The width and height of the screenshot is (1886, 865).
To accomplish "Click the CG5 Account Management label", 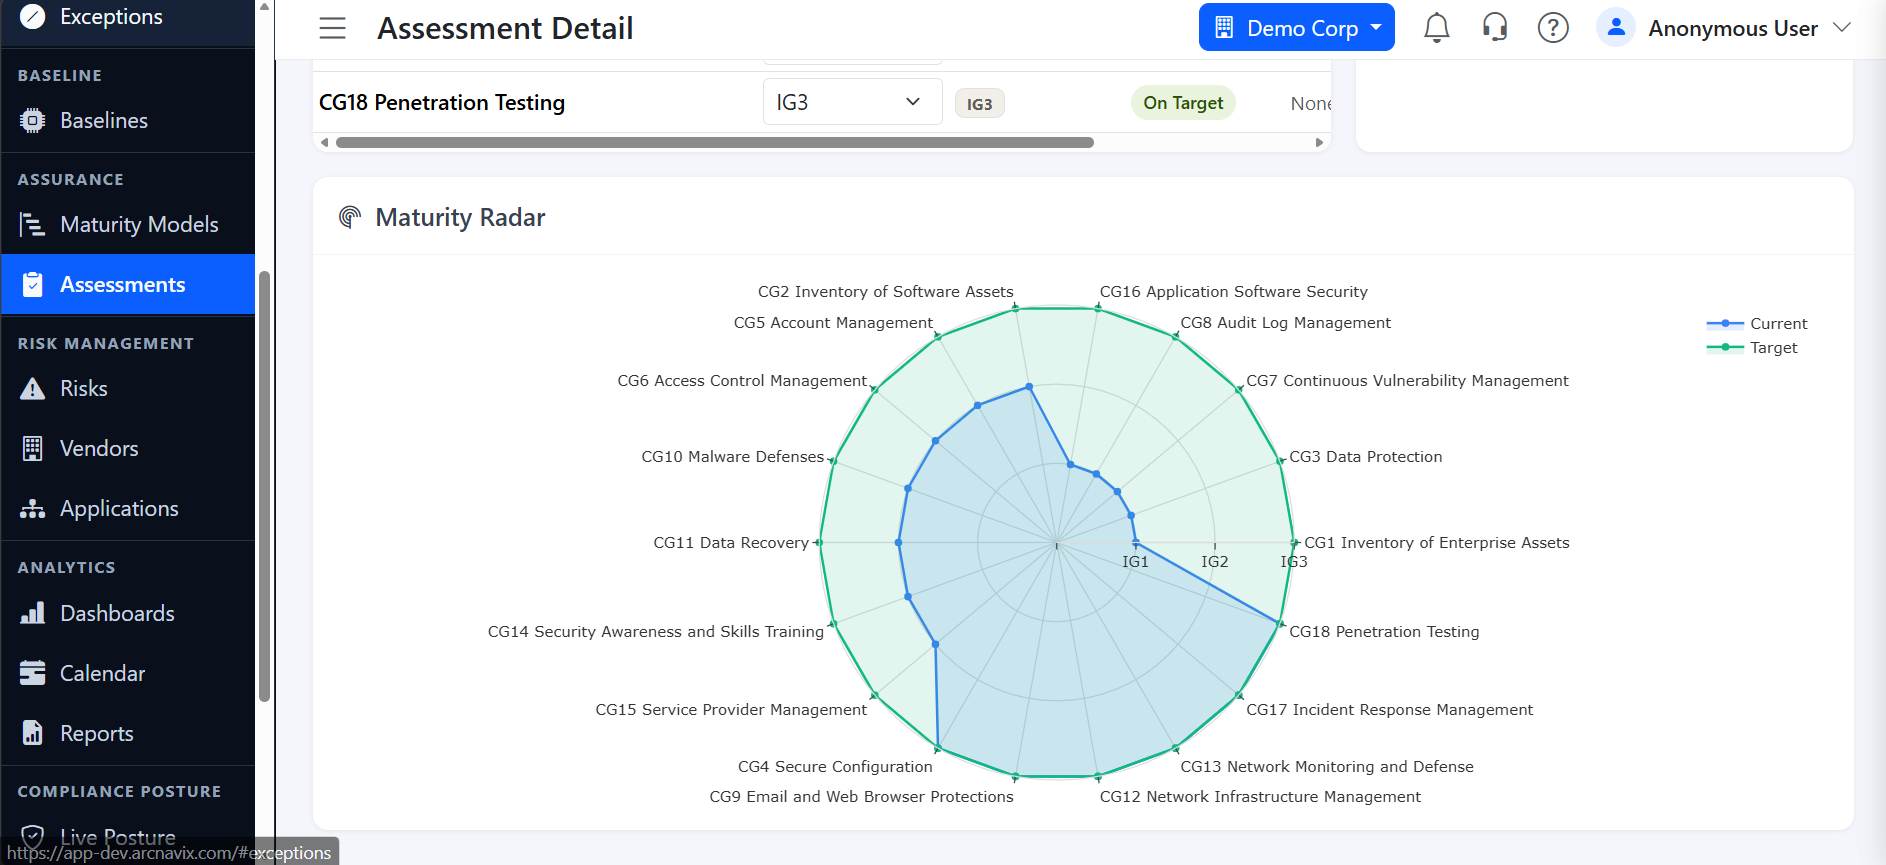I will pyautogui.click(x=833, y=323).
